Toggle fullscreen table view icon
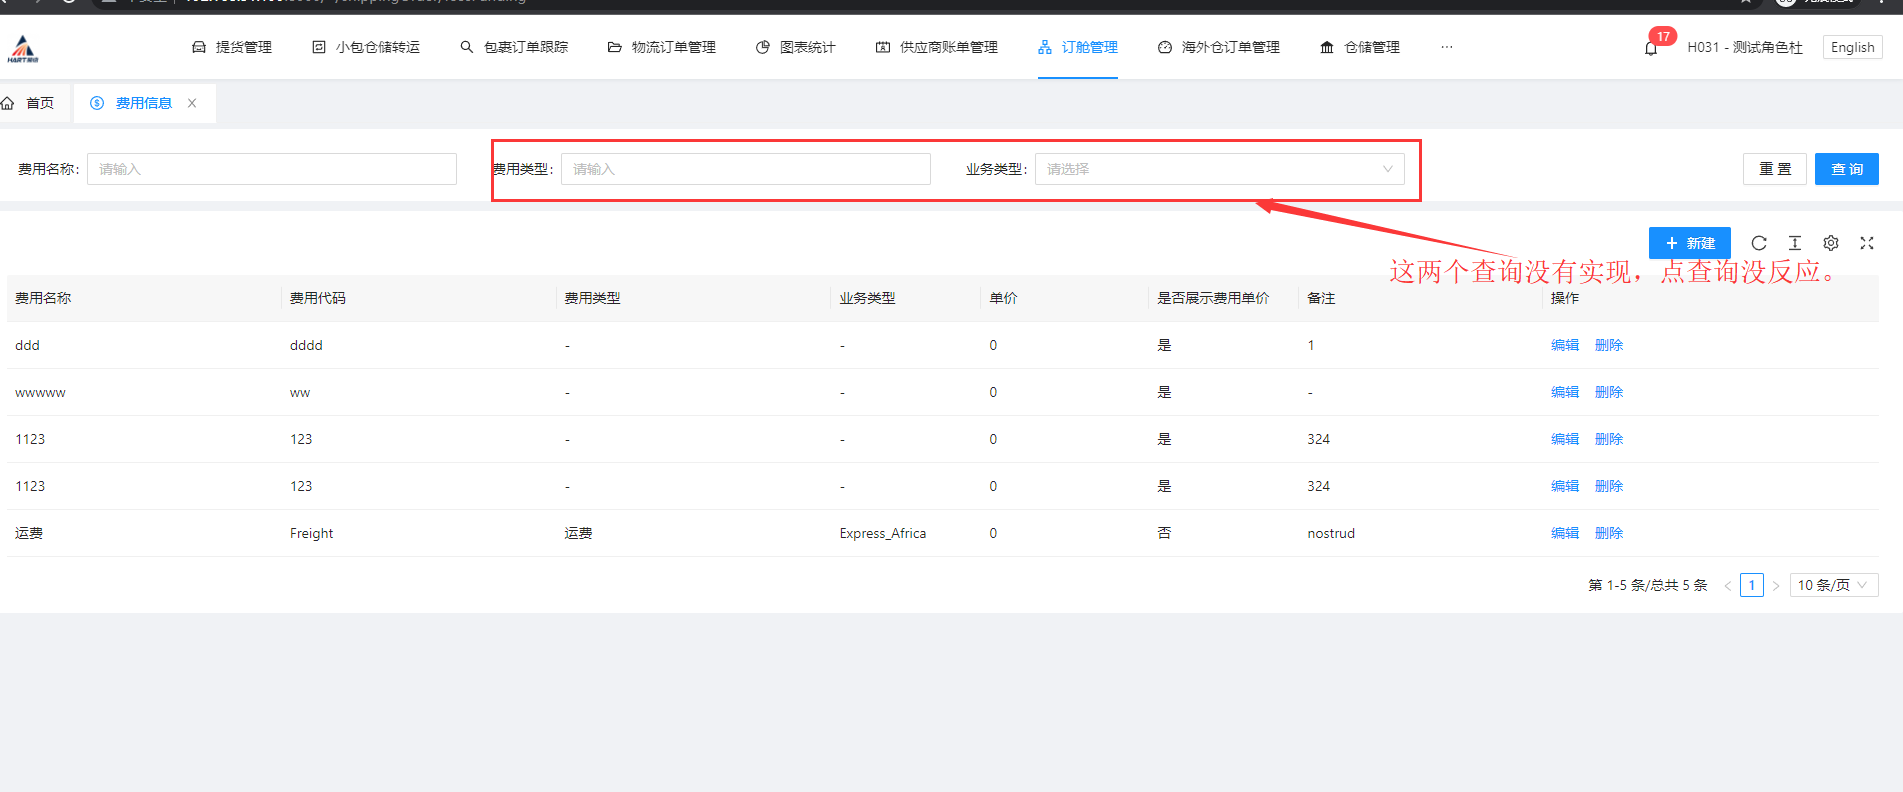The image size is (1903, 792). tap(1867, 243)
